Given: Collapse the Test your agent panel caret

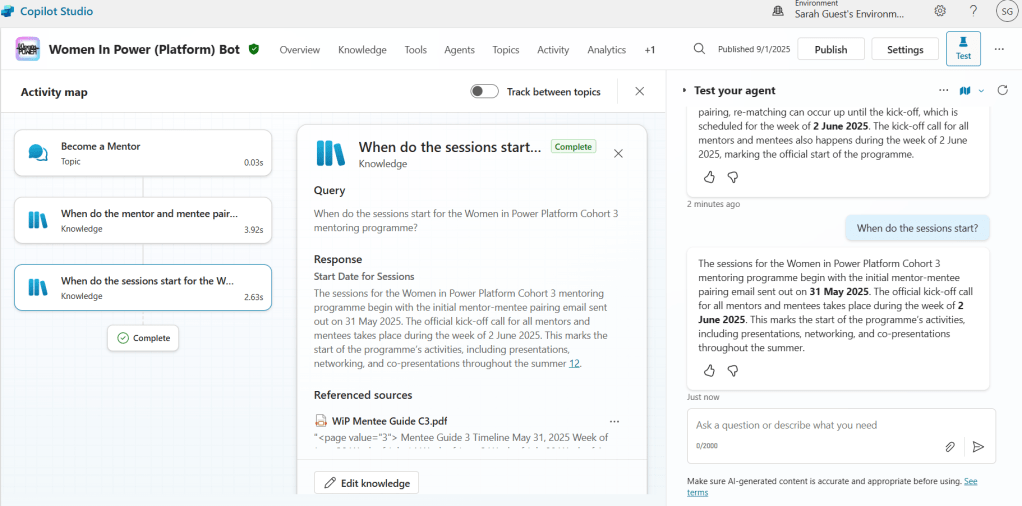Looking at the screenshot, I should tap(685, 91).
